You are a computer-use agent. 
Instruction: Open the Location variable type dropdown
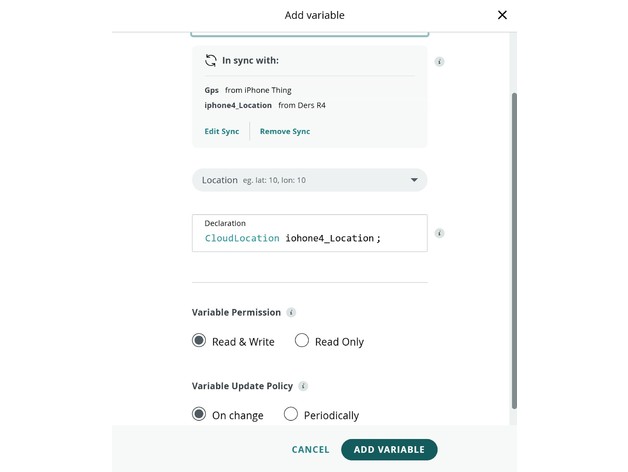(x=309, y=180)
